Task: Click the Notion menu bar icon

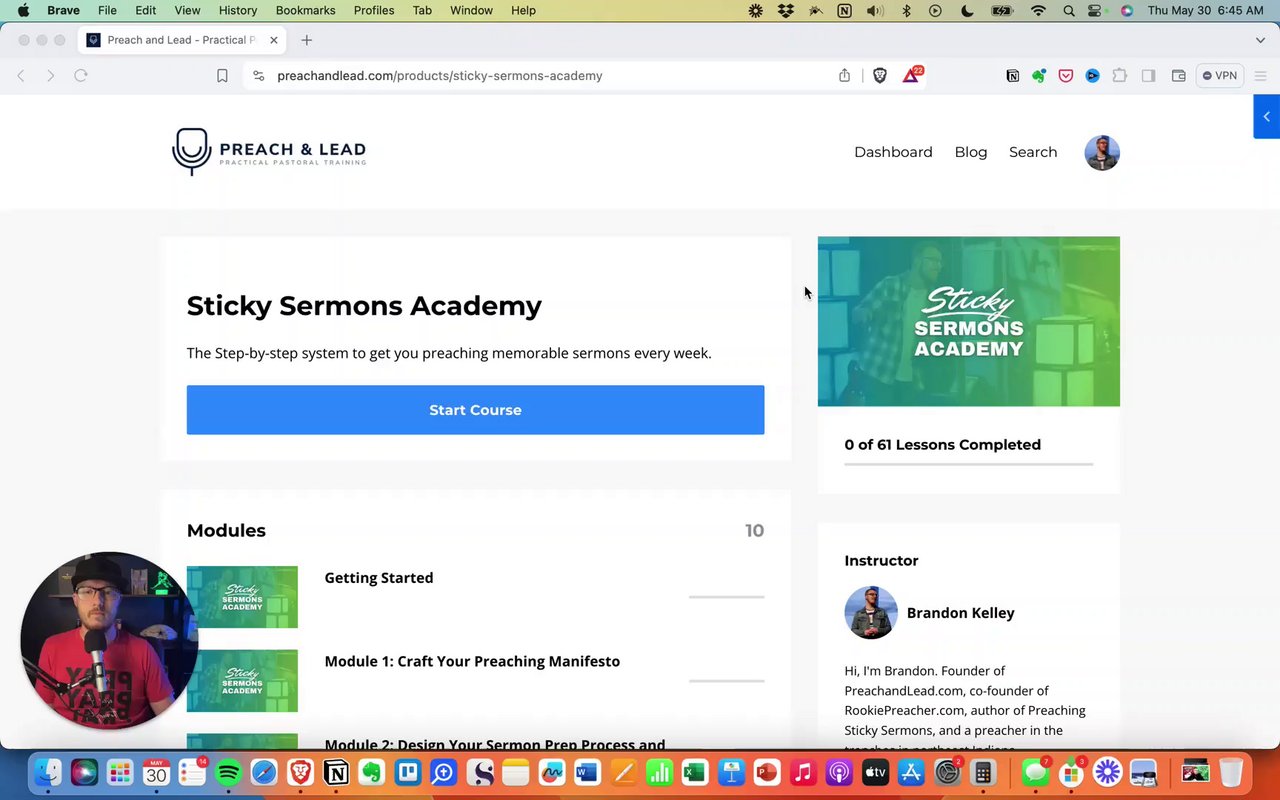Action: pyautogui.click(x=845, y=10)
